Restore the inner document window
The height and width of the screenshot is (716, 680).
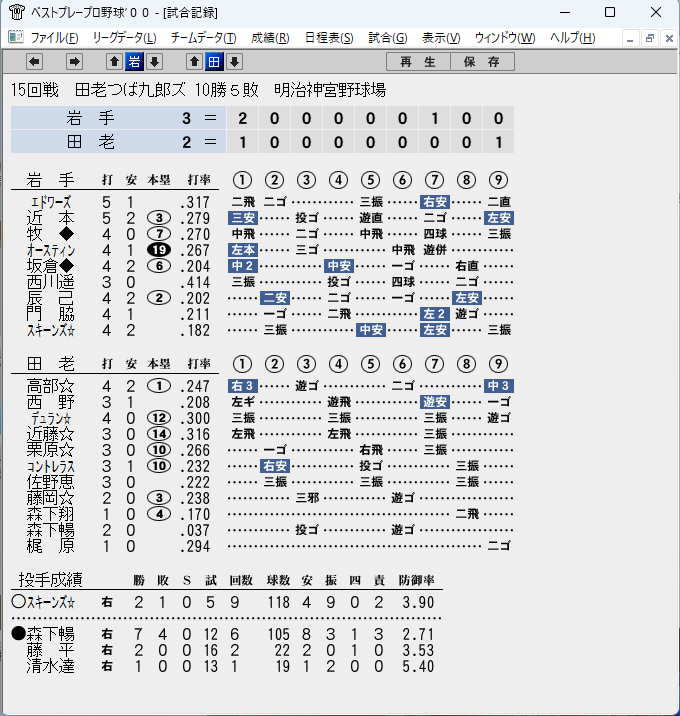pyautogui.click(x=649, y=38)
